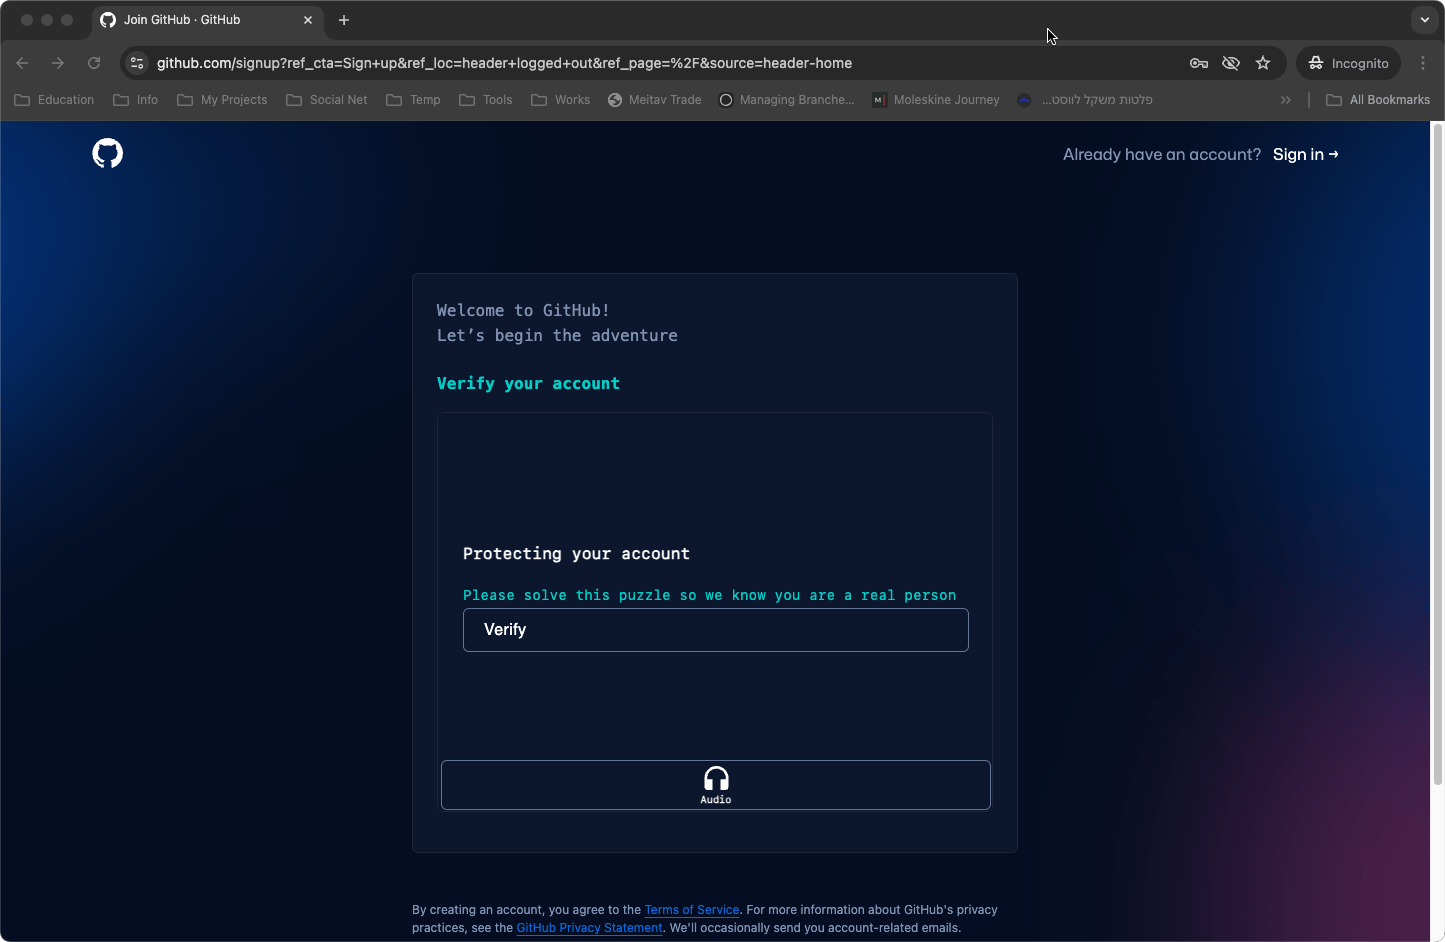
Task: Show hidden bookmarks with the double chevron
Action: point(1286,100)
